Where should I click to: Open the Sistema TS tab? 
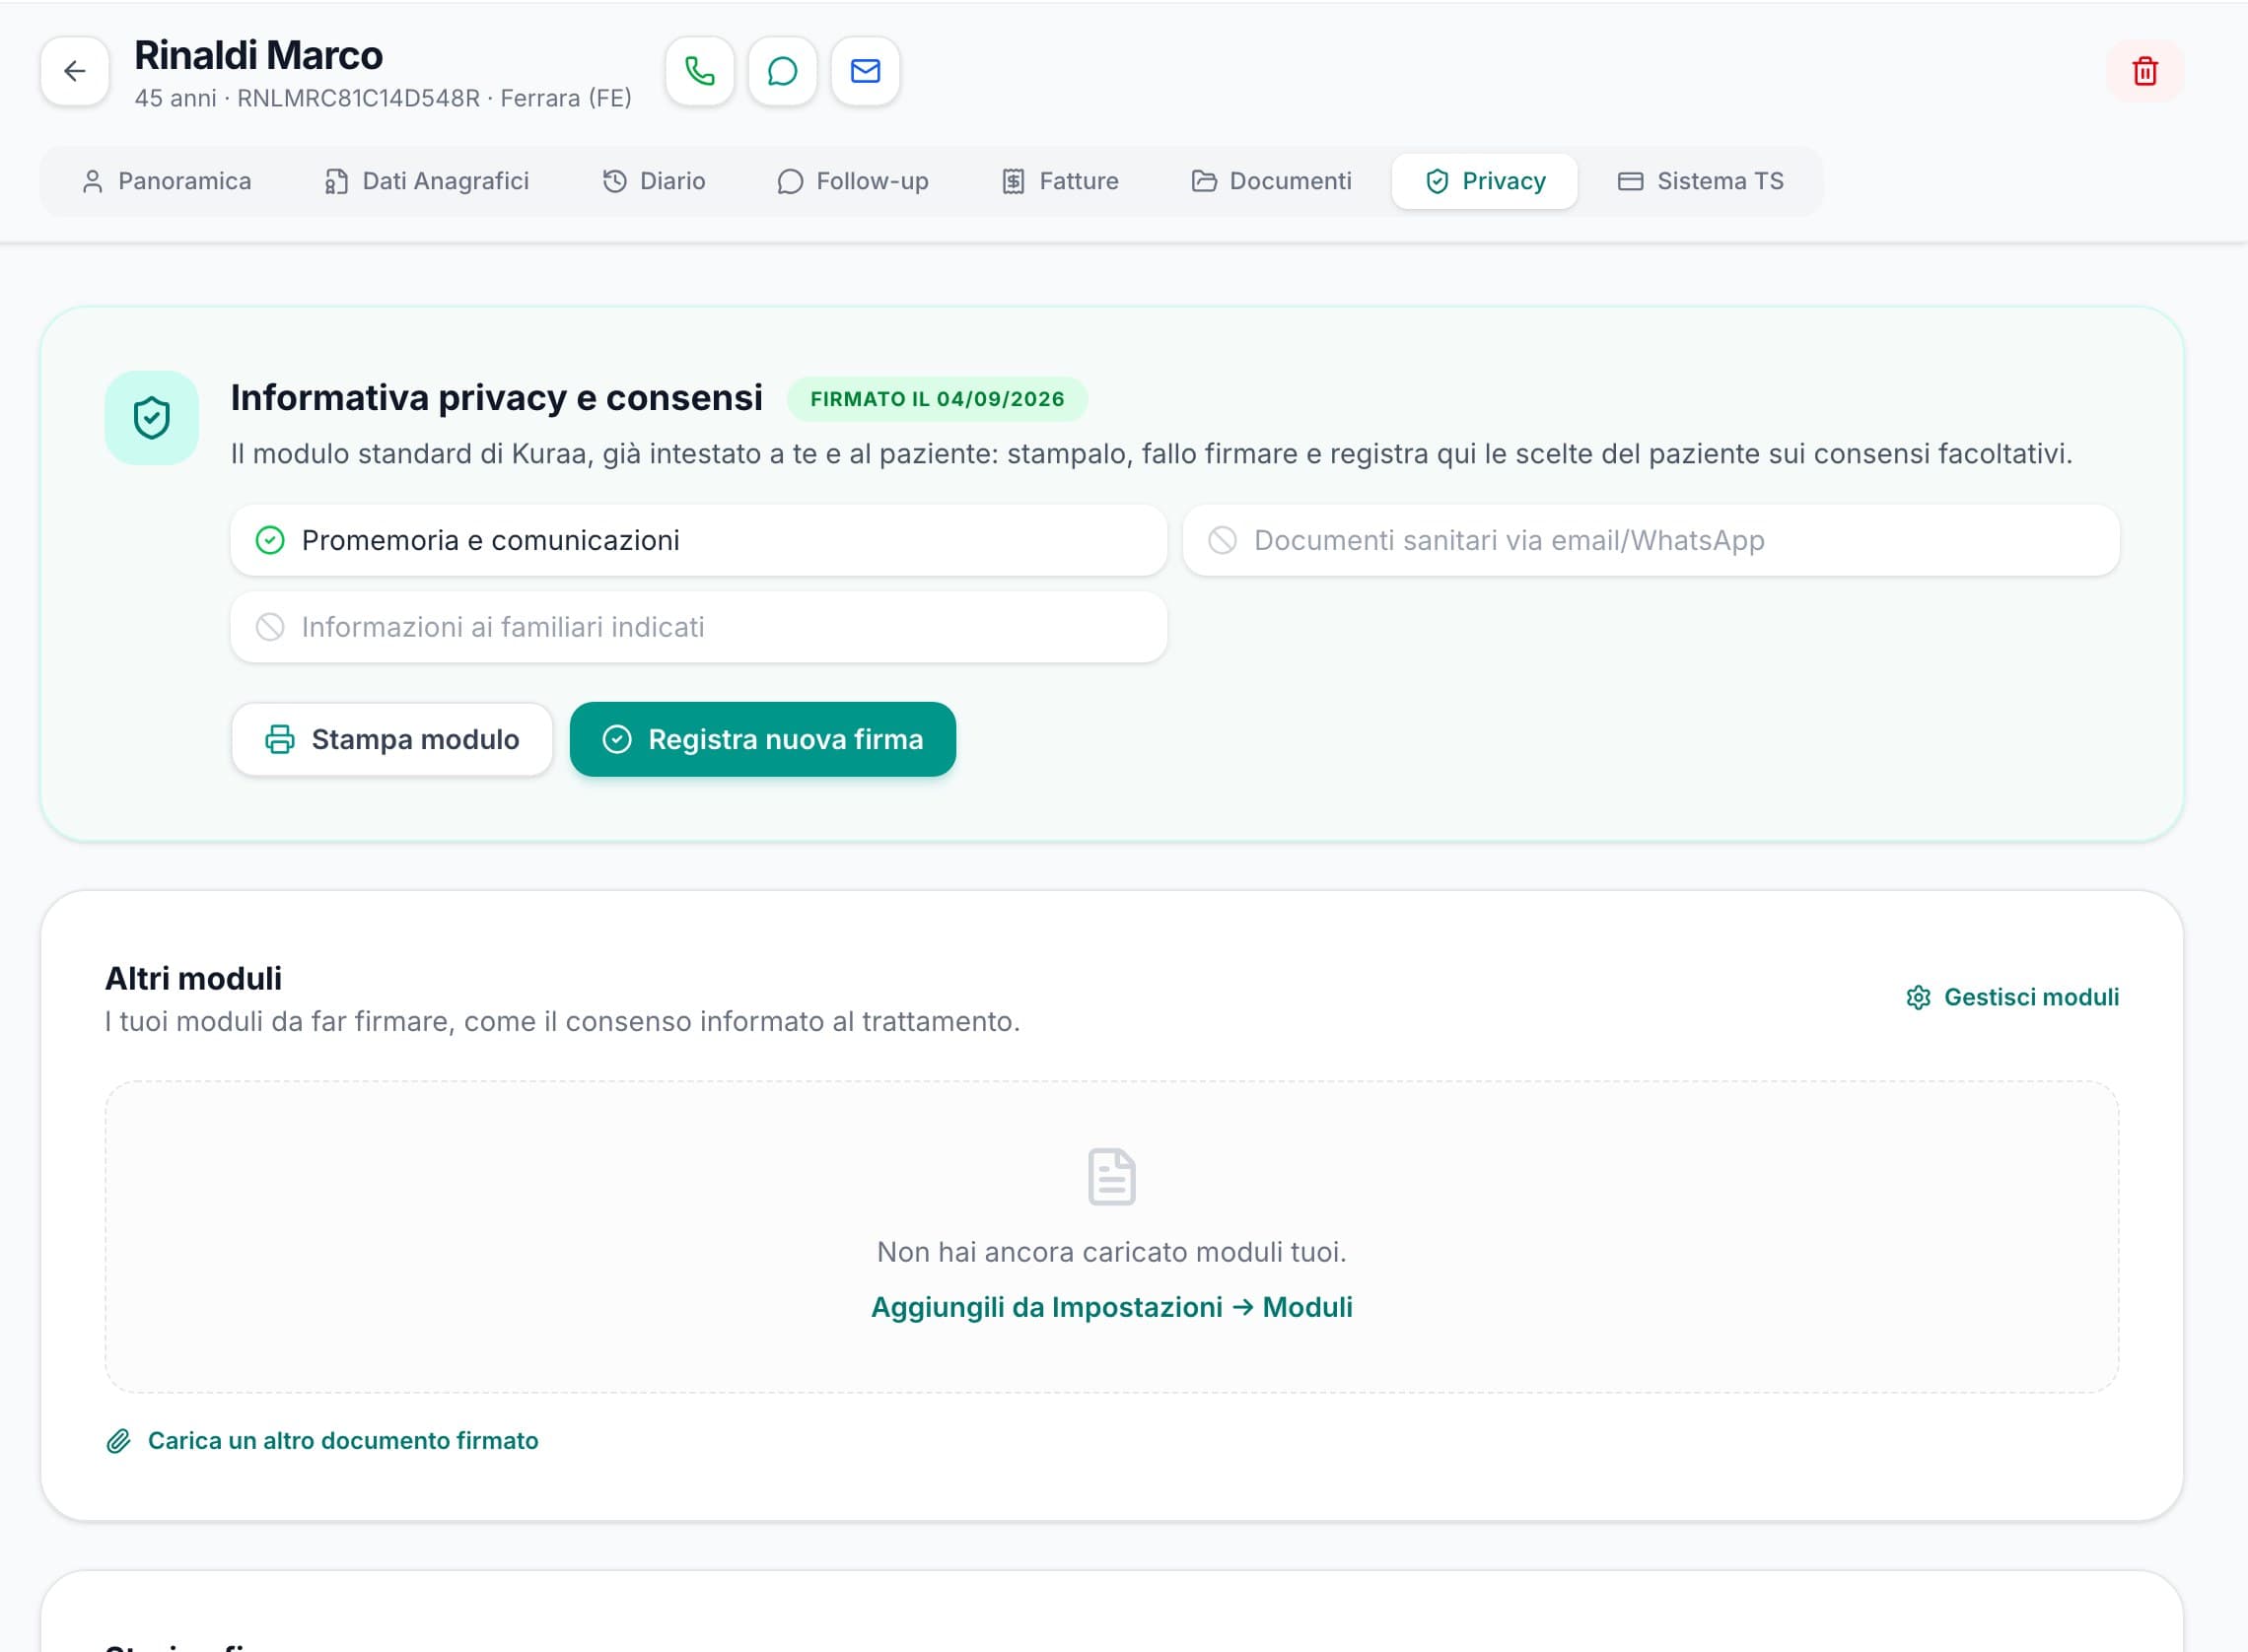point(1701,181)
